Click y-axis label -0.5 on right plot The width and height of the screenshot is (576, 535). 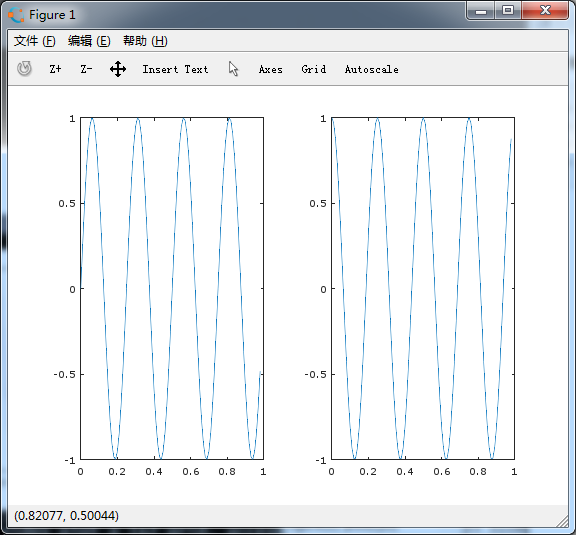[x=315, y=374]
